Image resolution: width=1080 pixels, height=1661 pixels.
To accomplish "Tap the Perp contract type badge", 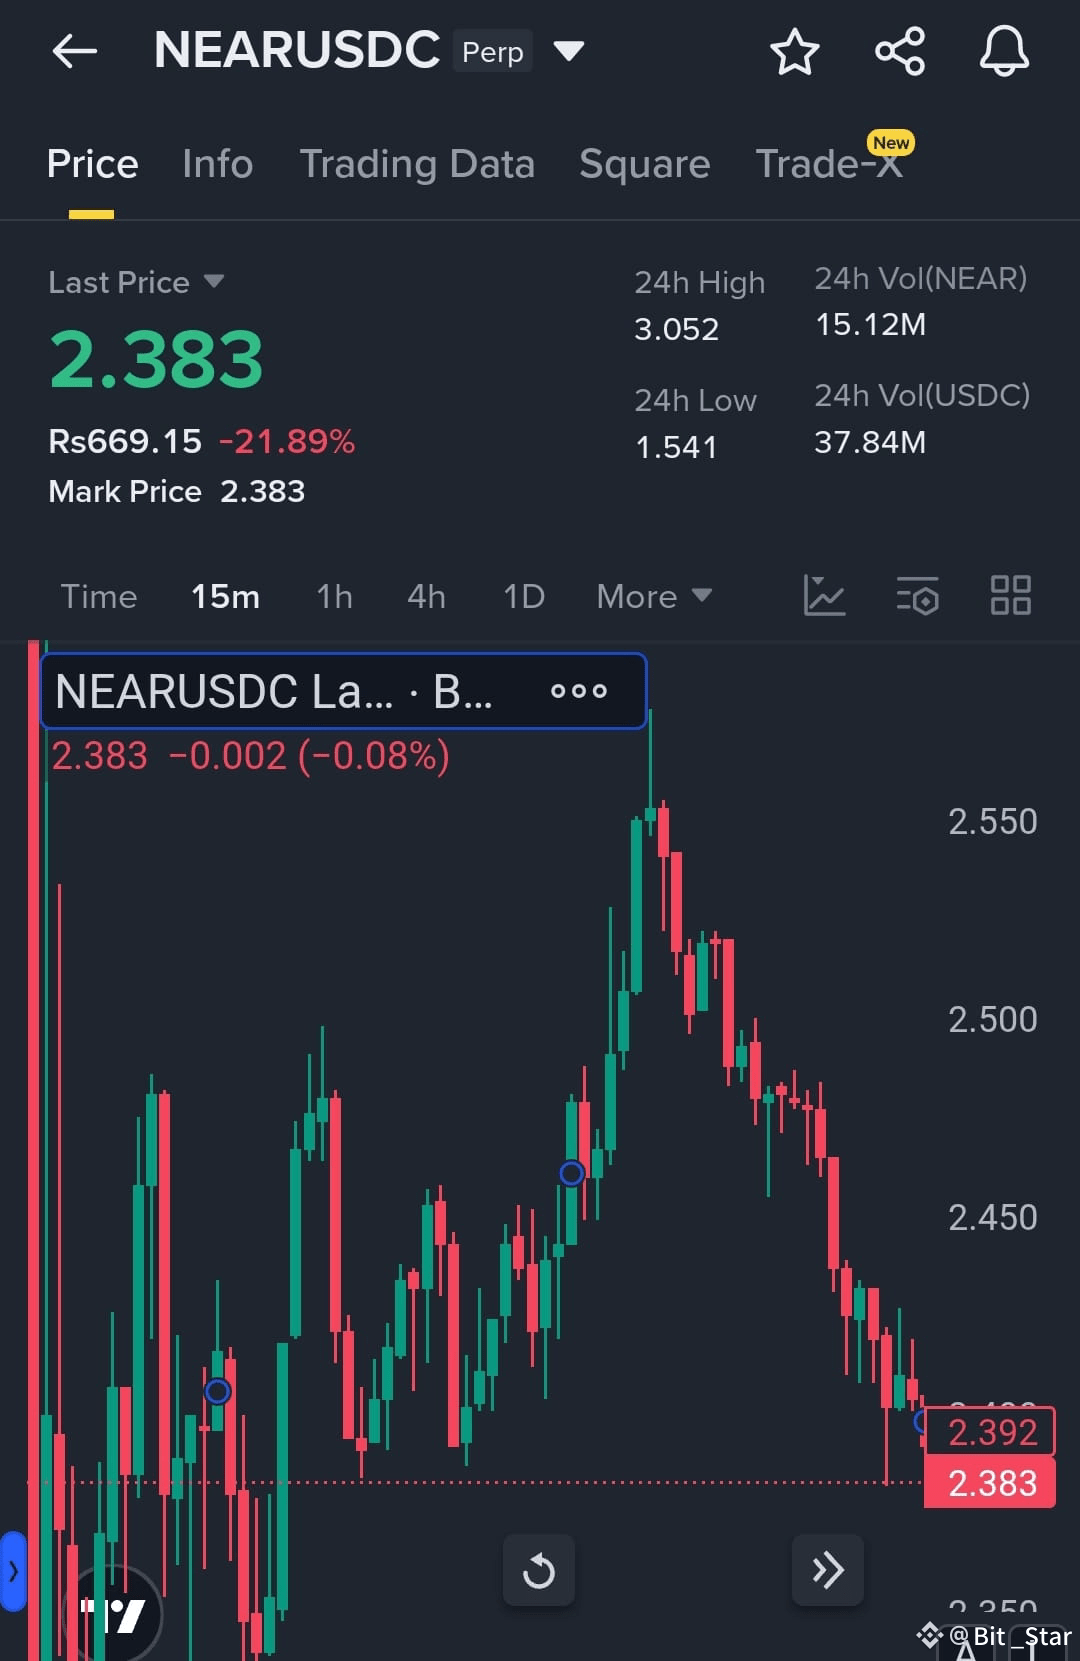I will tap(492, 51).
